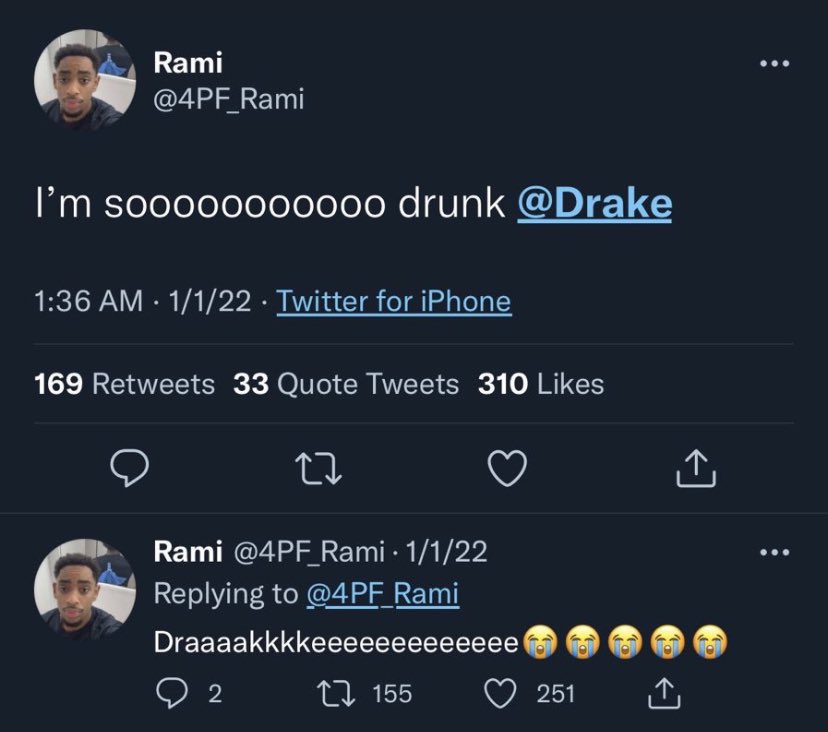This screenshot has height=732, width=828.
Task: View the 33 Quote Tweets list
Action: 346,383
